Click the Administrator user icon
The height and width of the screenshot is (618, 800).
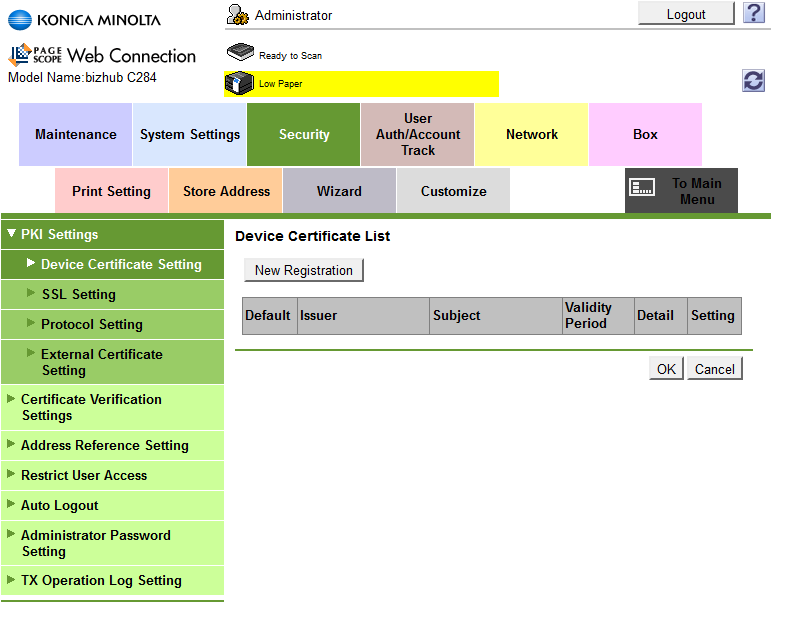tap(237, 14)
